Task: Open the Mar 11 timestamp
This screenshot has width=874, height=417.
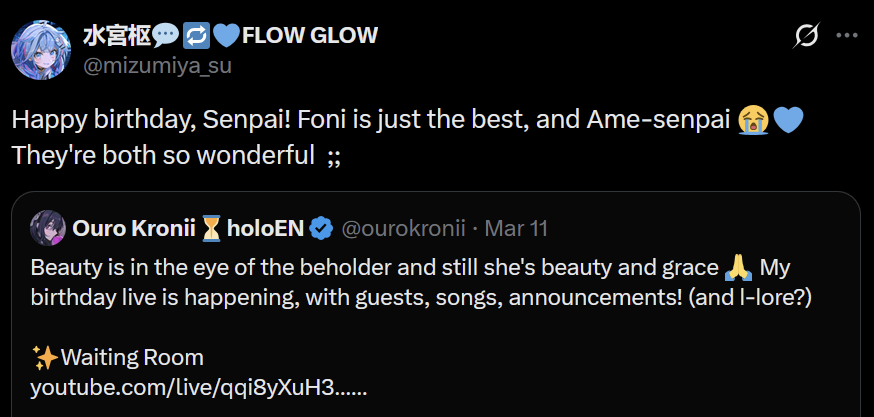Action: pyautogui.click(x=517, y=228)
